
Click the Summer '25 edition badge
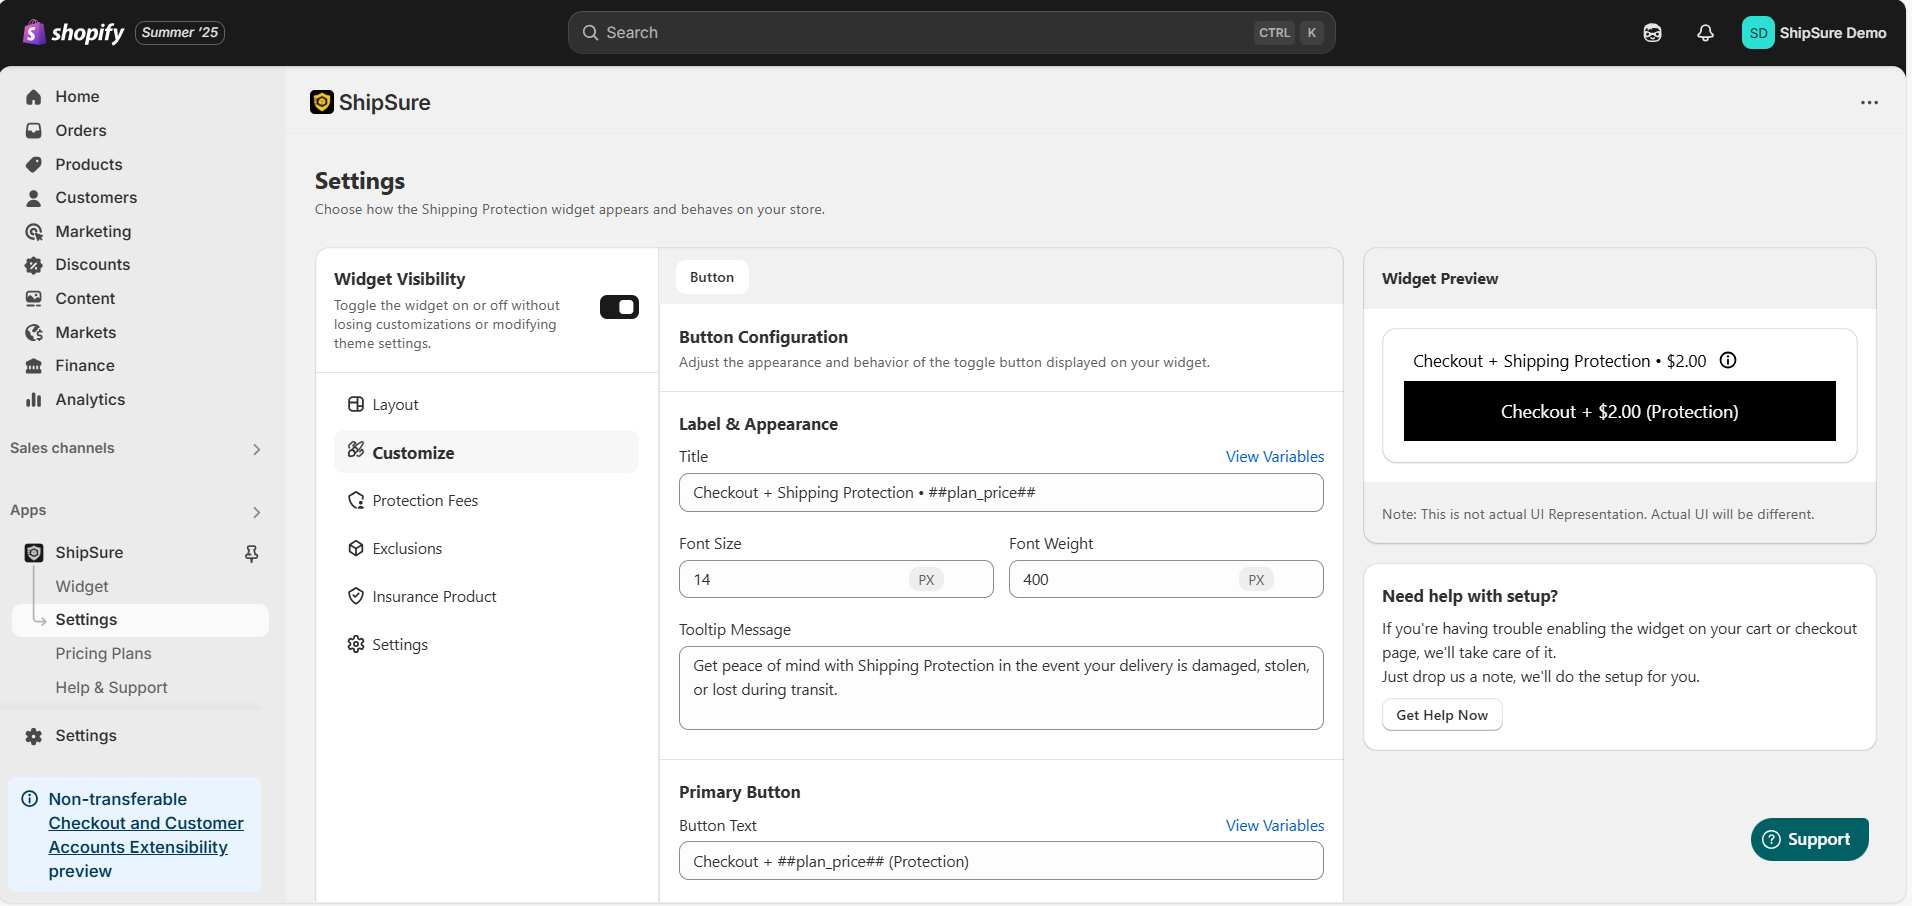[x=180, y=32]
